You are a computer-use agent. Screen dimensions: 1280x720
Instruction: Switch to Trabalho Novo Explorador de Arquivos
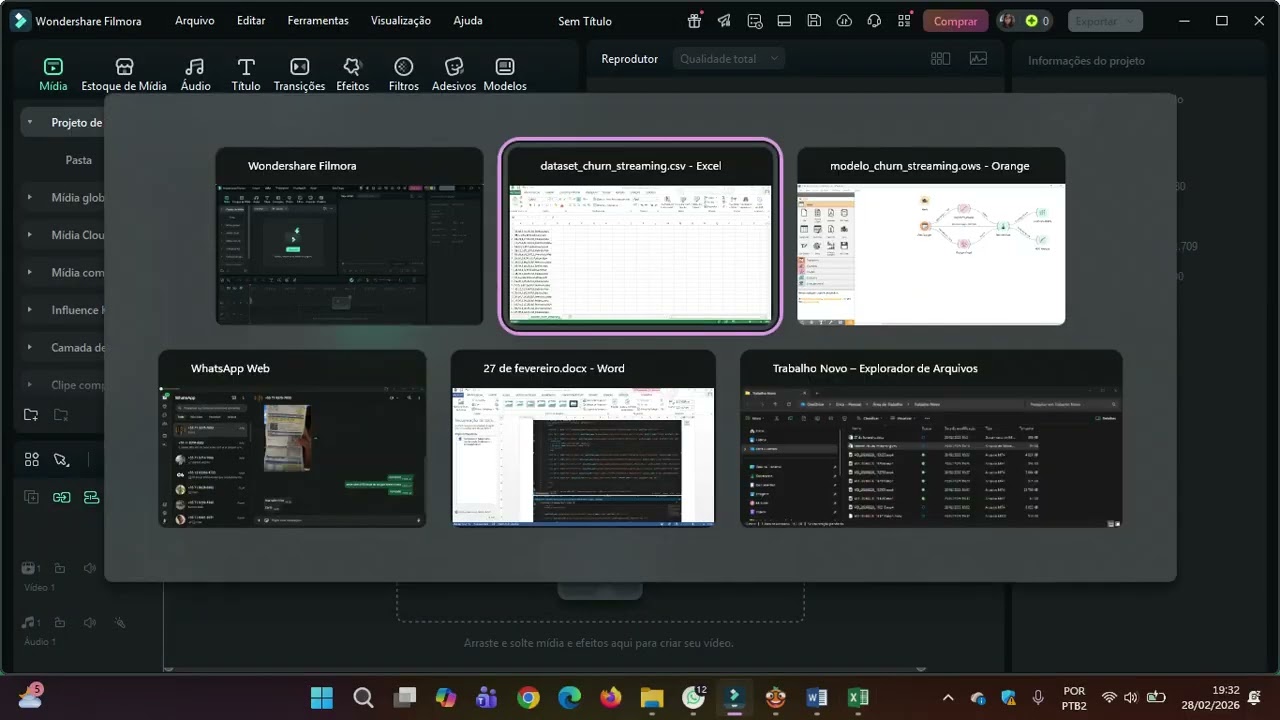pyautogui.click(x=931, y=438)
